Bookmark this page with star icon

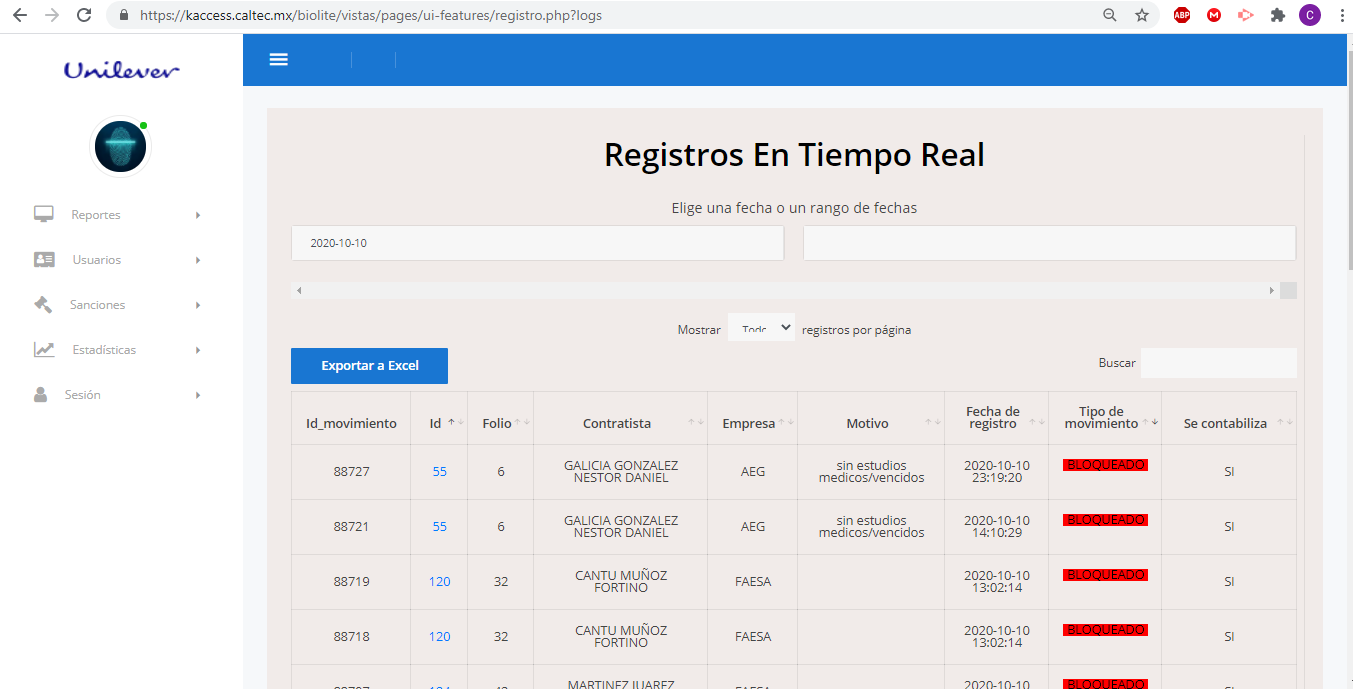(1142, 15)
